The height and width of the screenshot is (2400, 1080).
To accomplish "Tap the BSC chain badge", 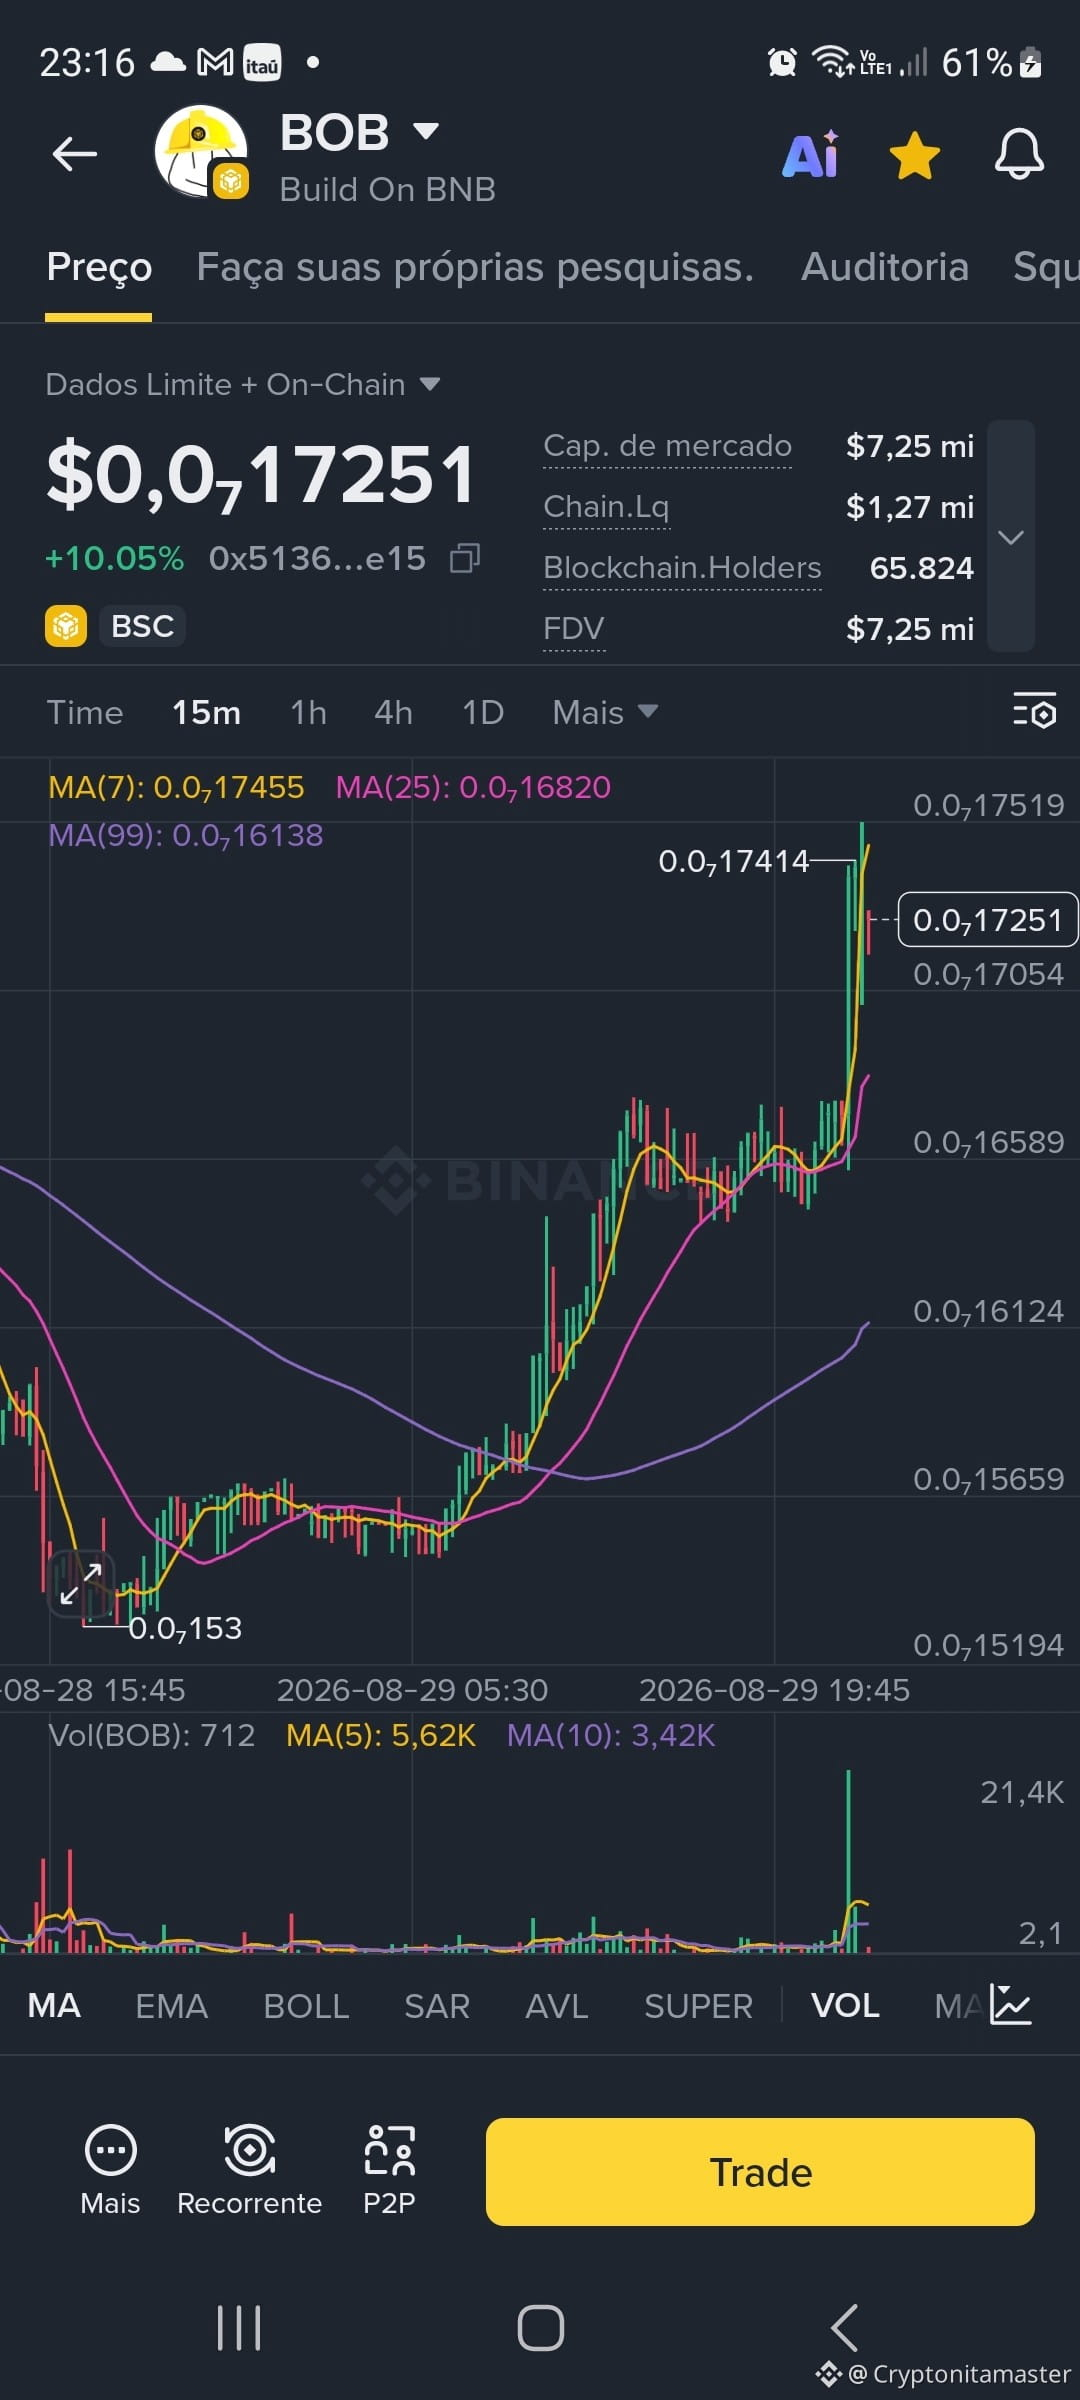I will pyautogui.click(x=142, y=626).
